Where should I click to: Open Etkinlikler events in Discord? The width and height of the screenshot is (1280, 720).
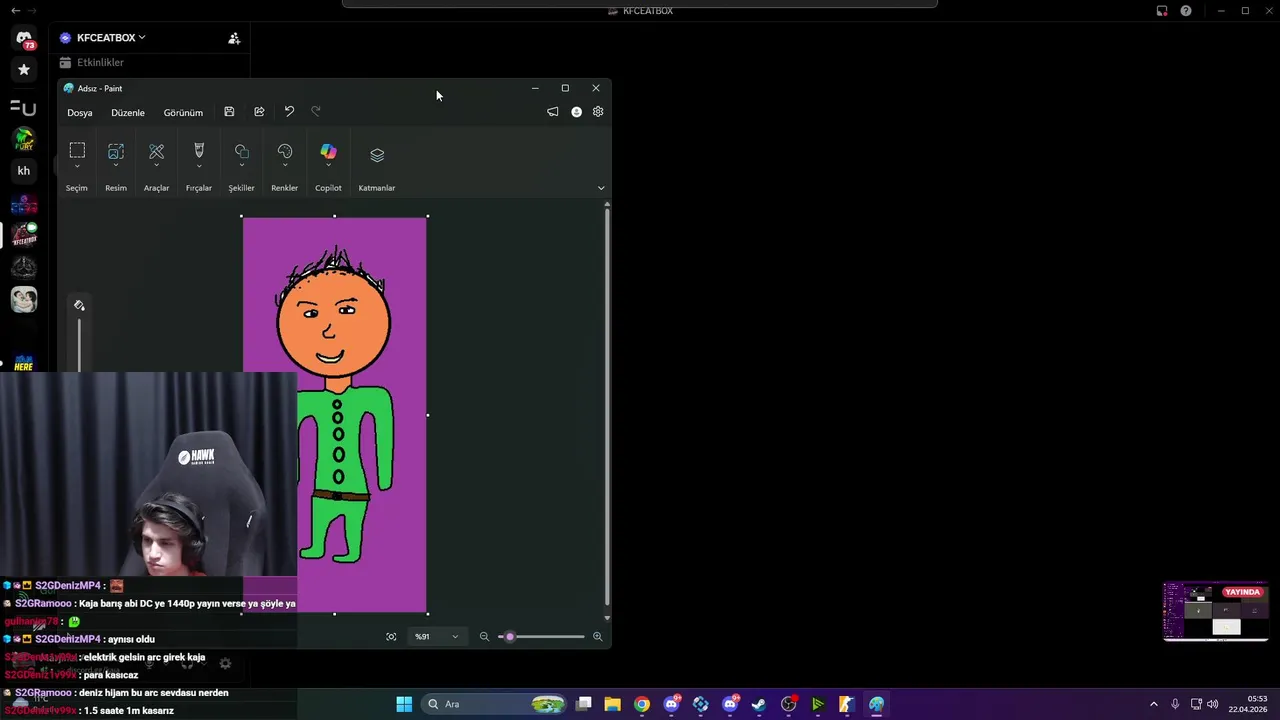[100, 62]
